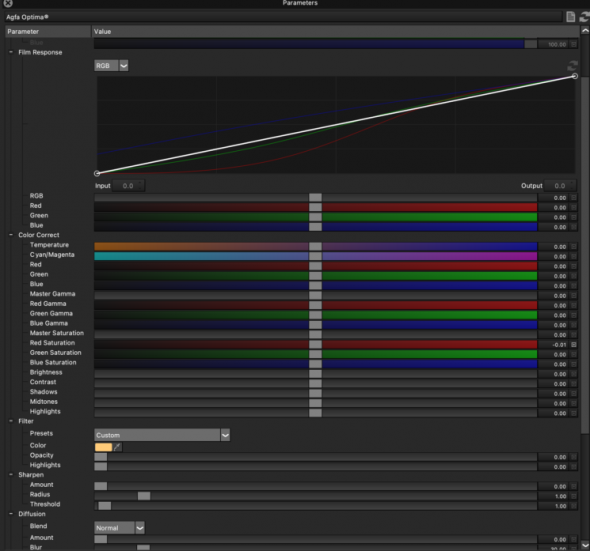Click the small icon right of Blue Saturation value
The width and height of the screenshot is (590, 551).
573,364
